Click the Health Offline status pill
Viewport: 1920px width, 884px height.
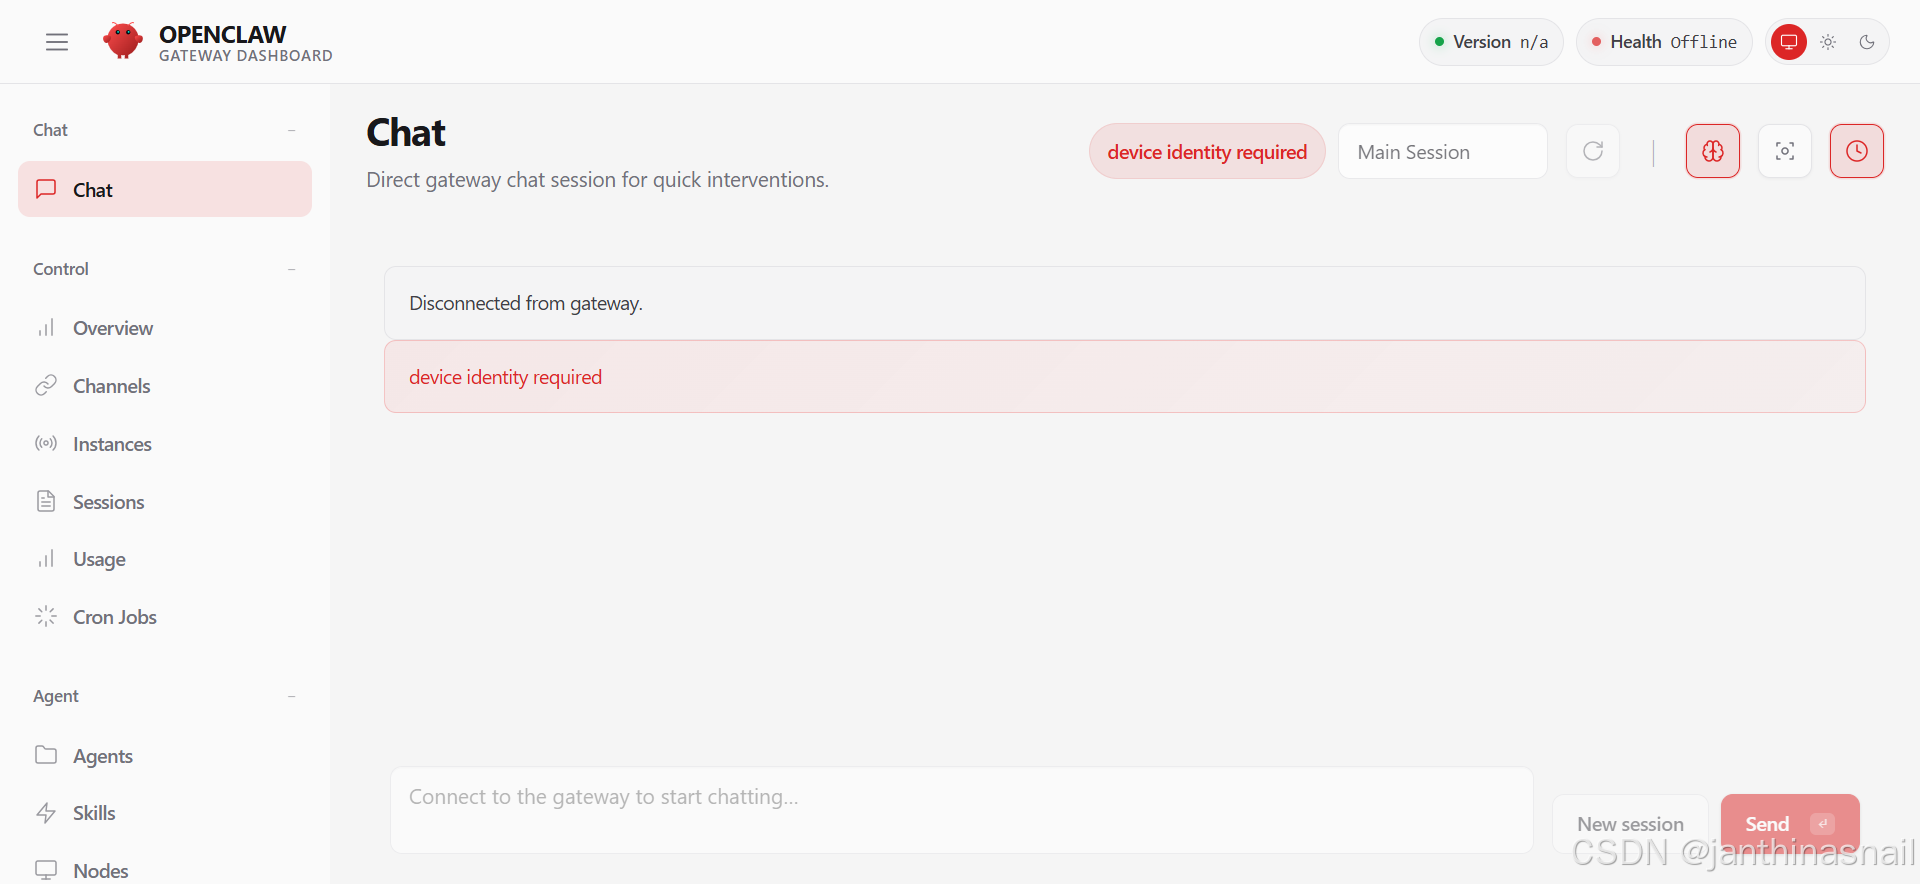click(1664, 42)
